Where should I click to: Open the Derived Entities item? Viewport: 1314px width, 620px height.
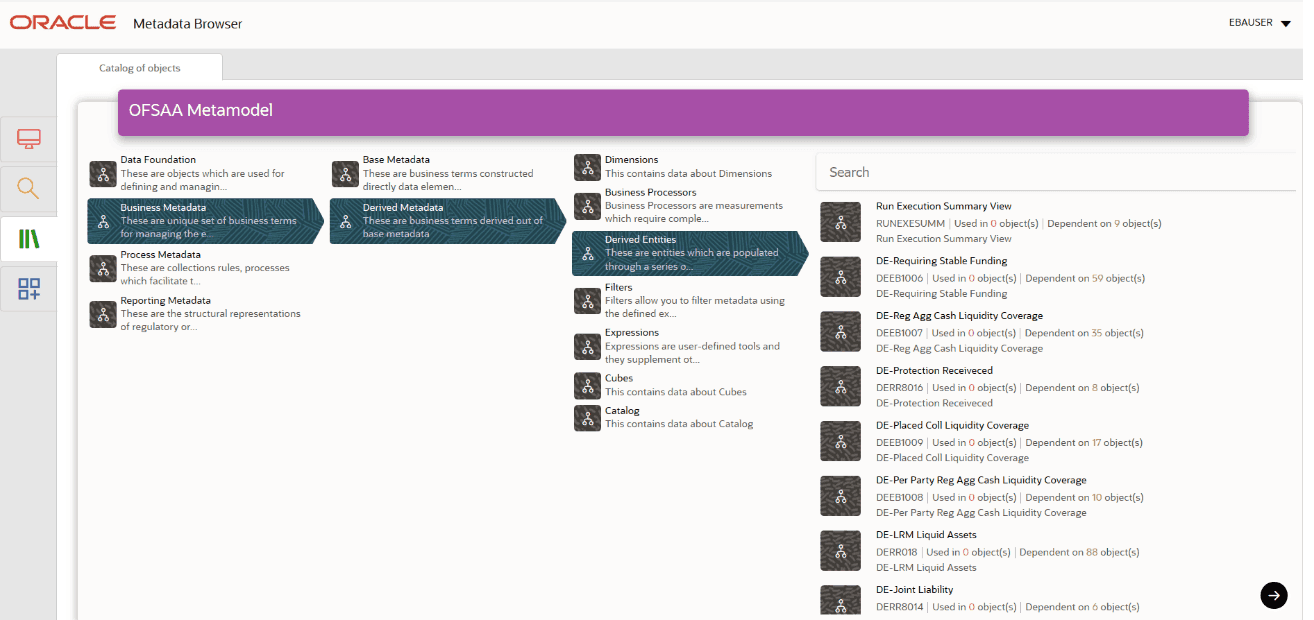tap(690, 254)
